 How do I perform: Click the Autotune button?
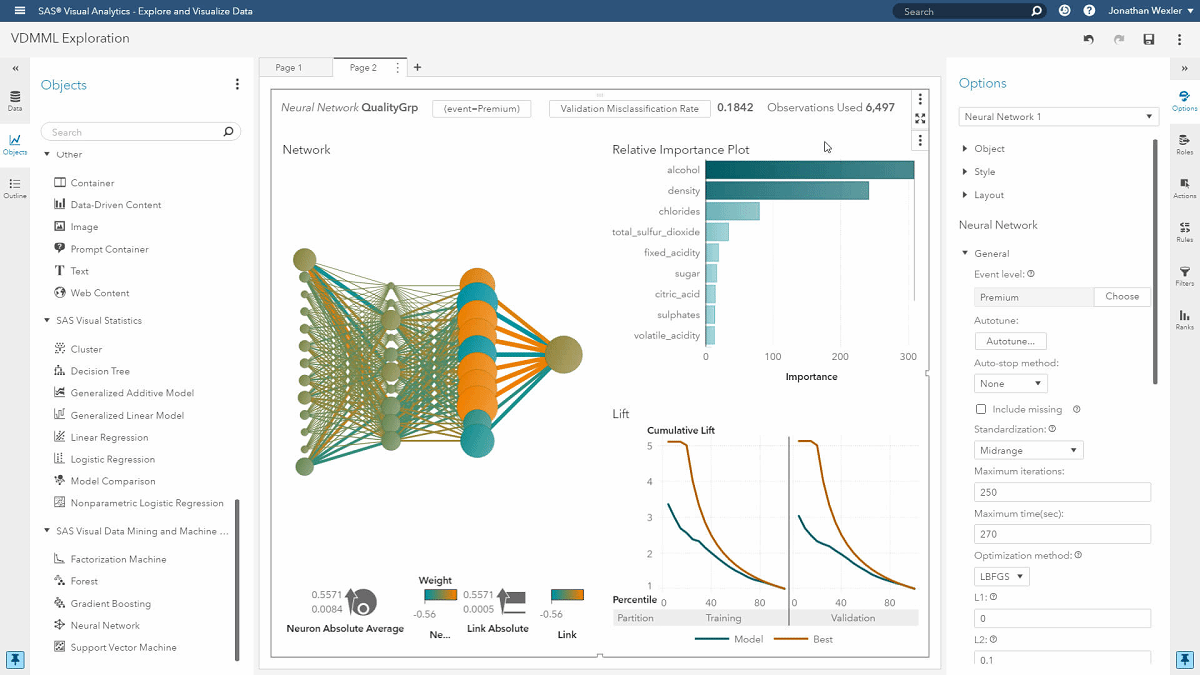1010,340
